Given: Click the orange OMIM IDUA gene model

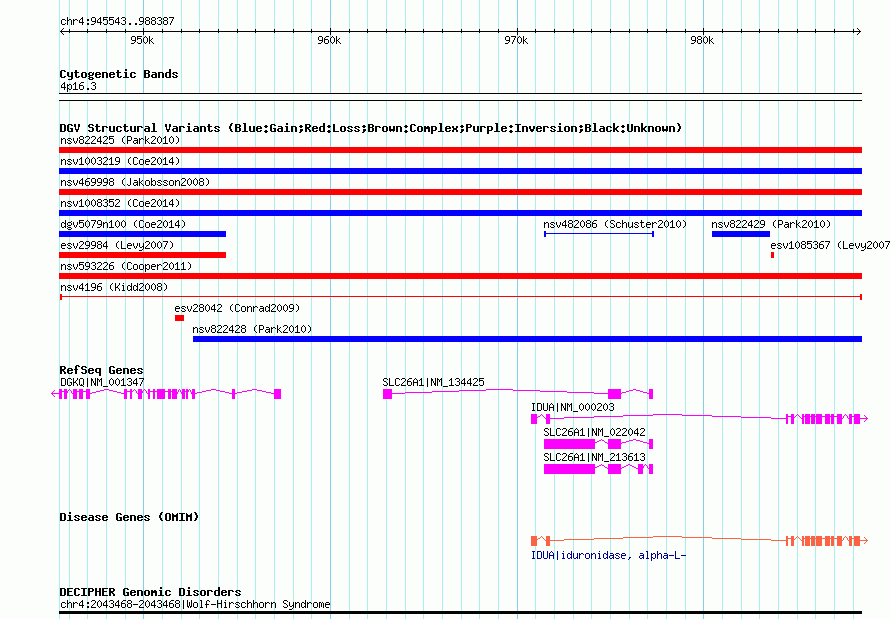Looking at the screenshot, I should point(699,541).
